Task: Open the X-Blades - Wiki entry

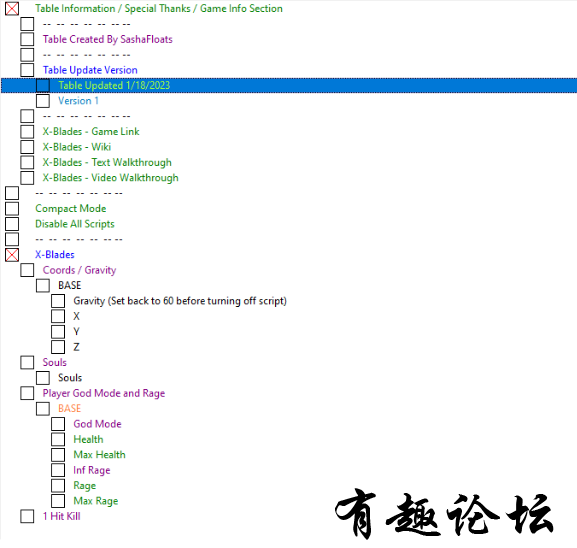Action: [x=77, y=147]
